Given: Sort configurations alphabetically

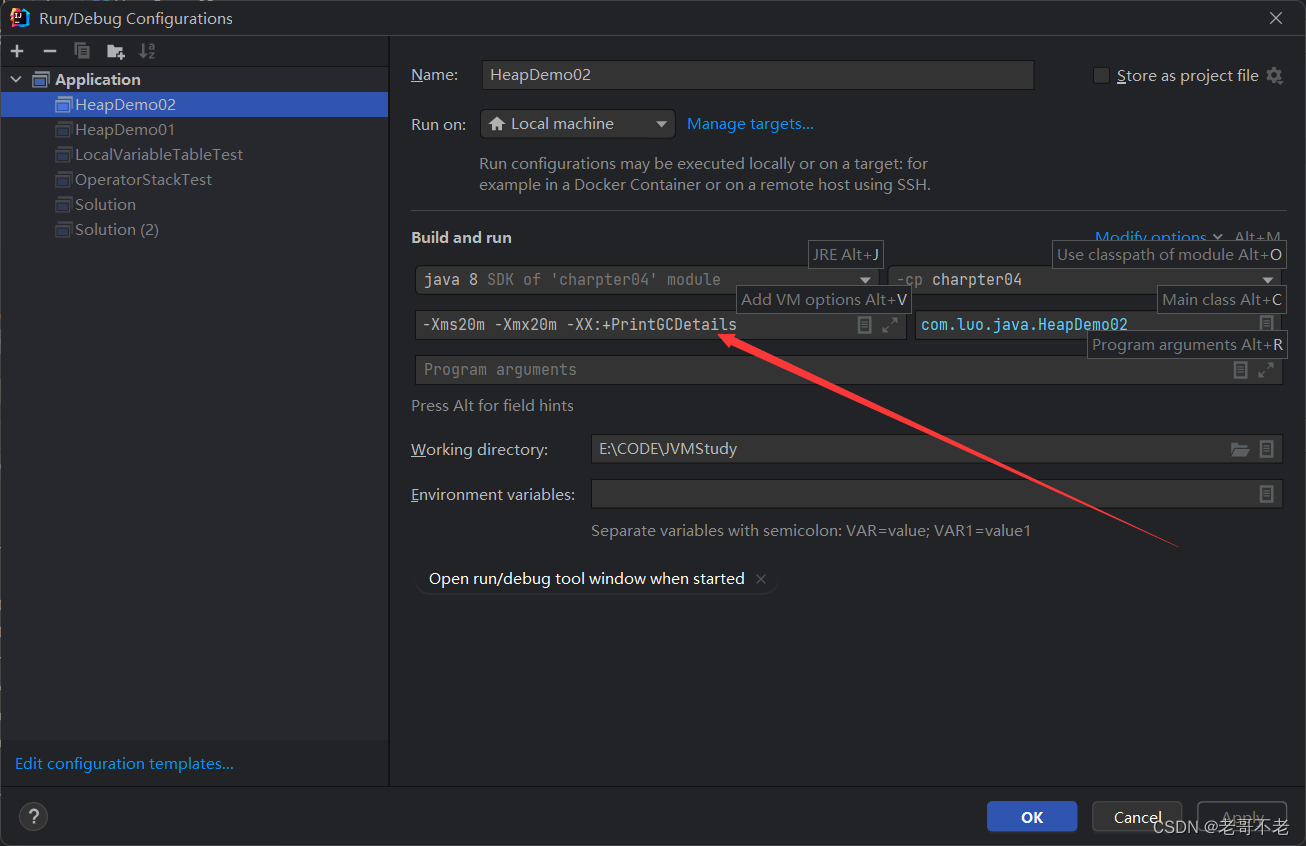Looking at the screenshot, I should click(x=147, y=51).
